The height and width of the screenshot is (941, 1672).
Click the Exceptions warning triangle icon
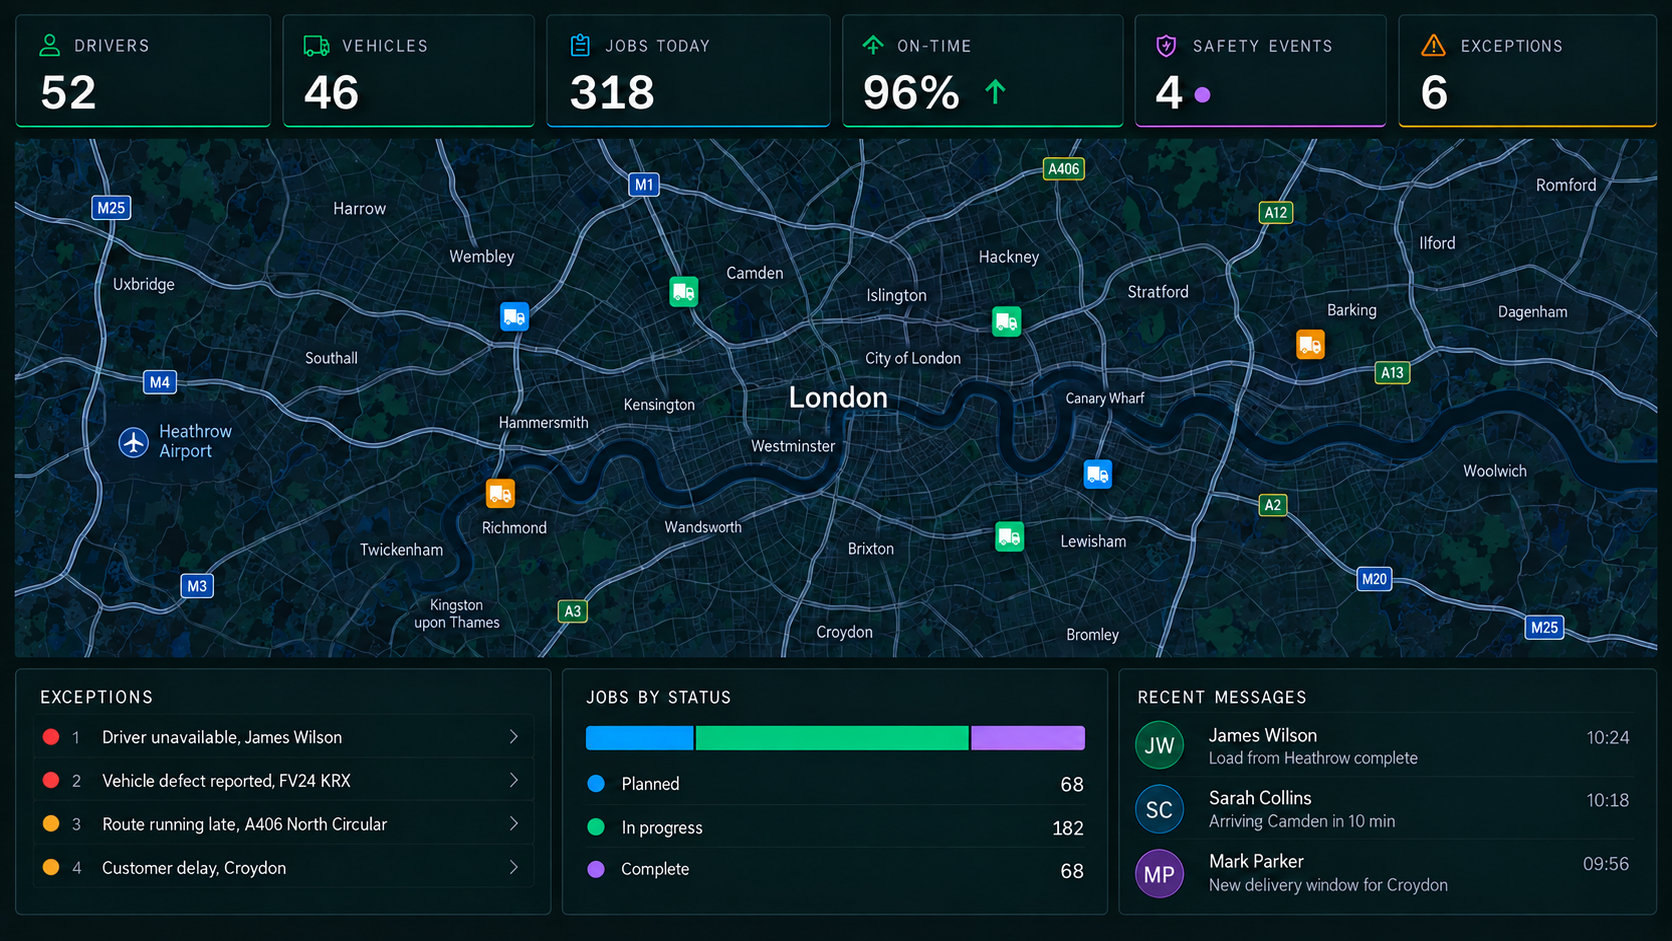pyautogui.click(x=1433, y=45)
